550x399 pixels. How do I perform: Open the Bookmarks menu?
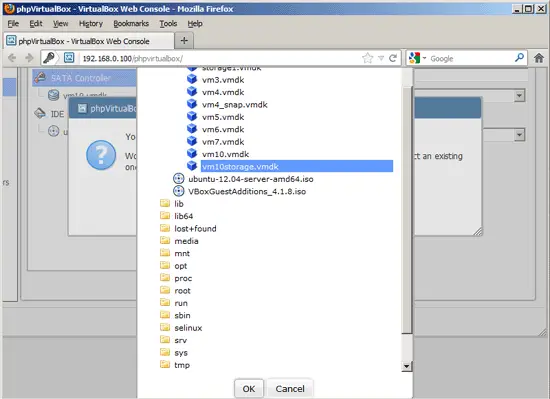pos(131,23)
